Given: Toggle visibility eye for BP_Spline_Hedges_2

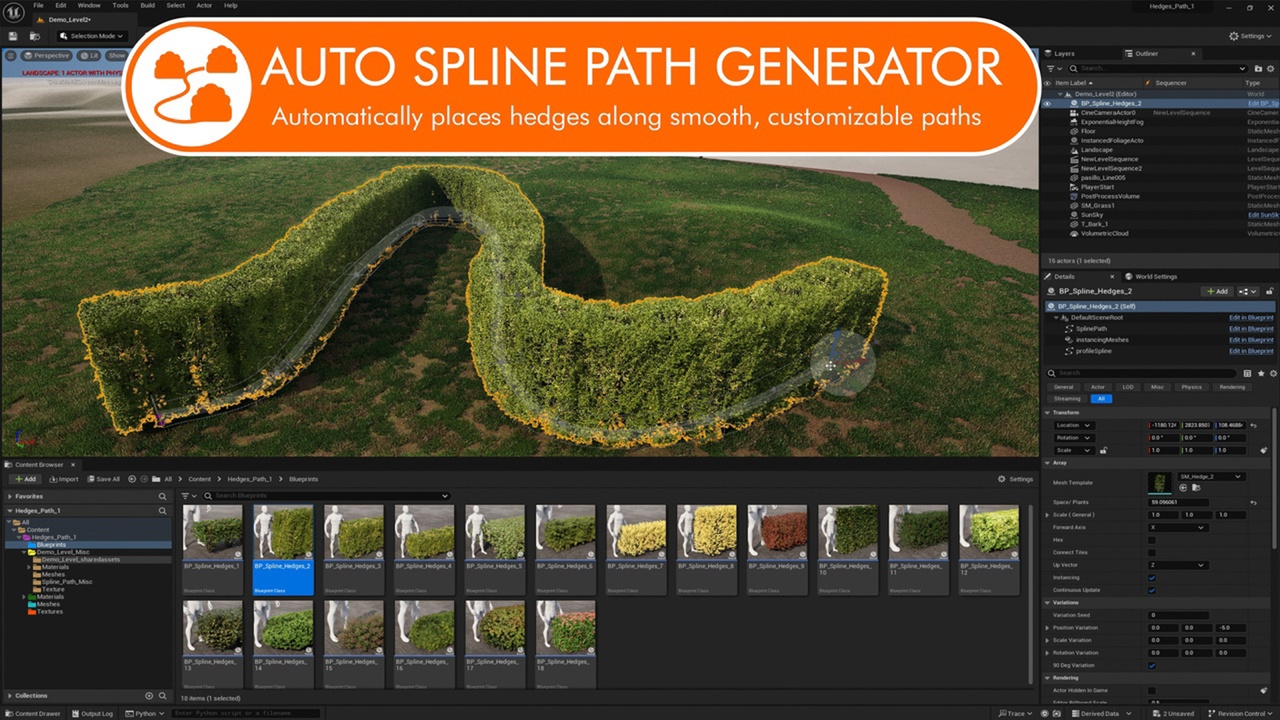Looking at the screenshot, I should tap(1047, 104).
